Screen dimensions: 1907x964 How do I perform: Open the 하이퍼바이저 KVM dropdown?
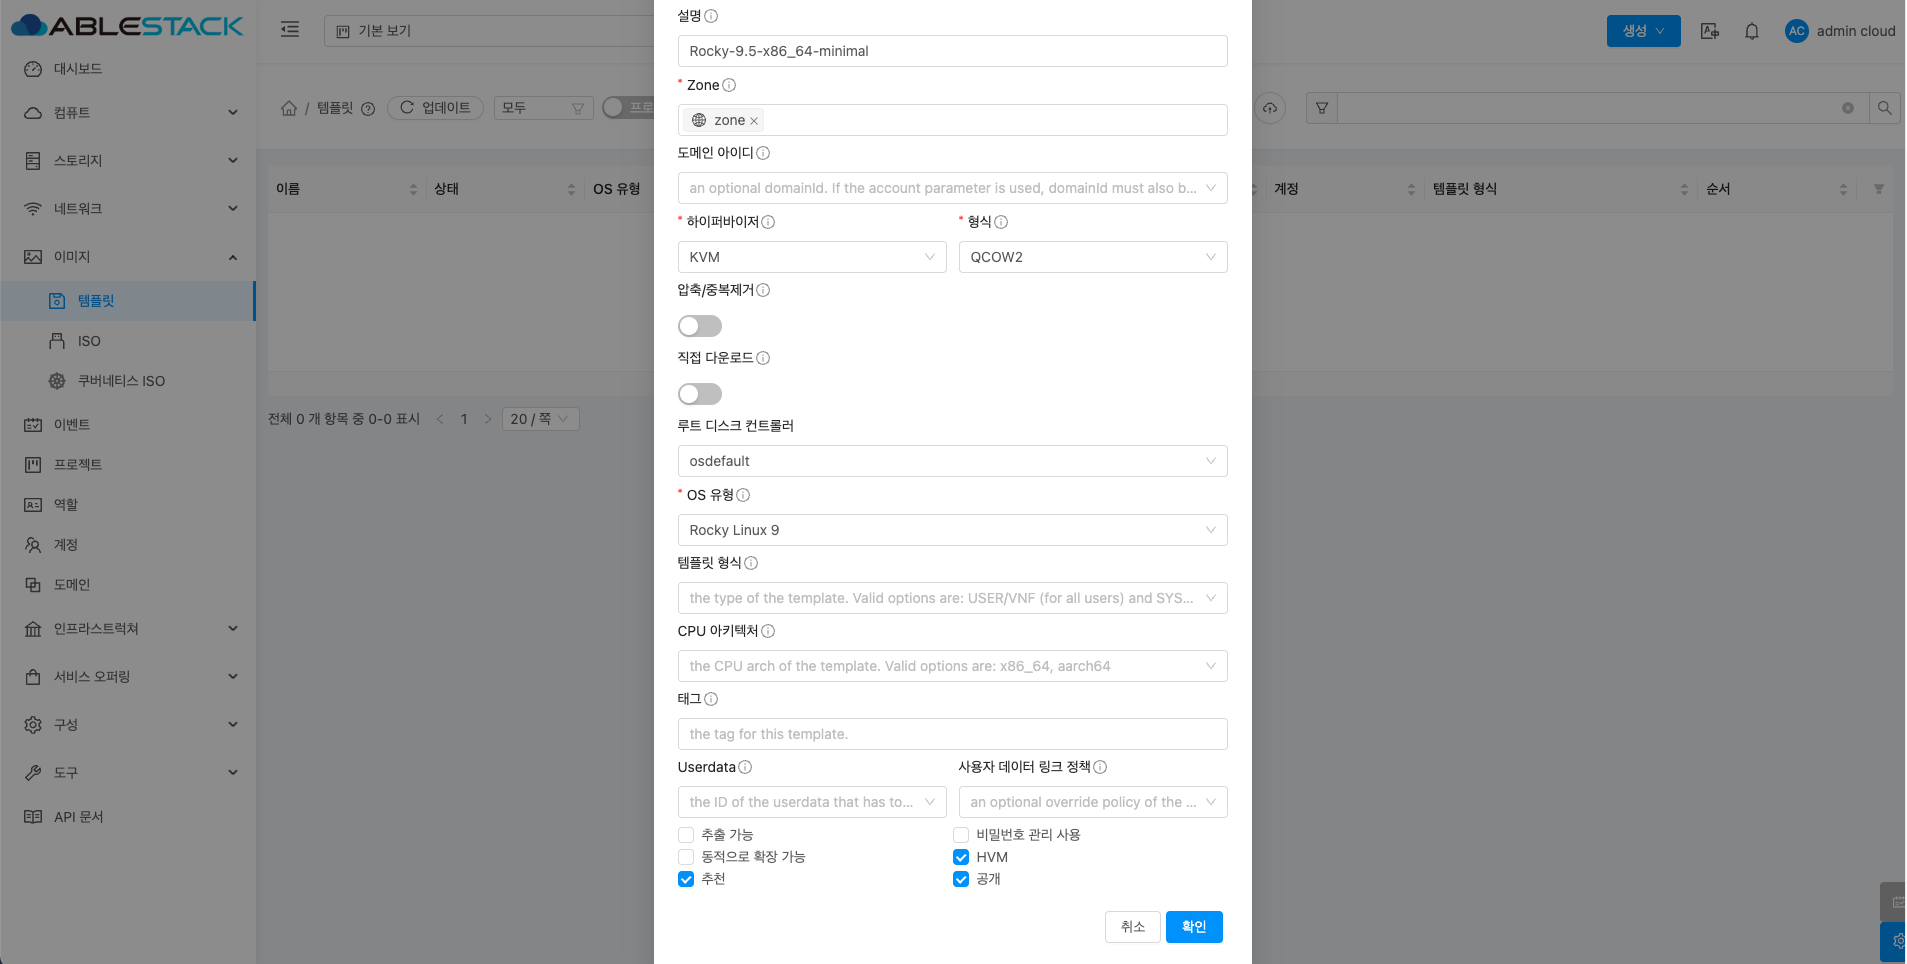click(812, 257)
